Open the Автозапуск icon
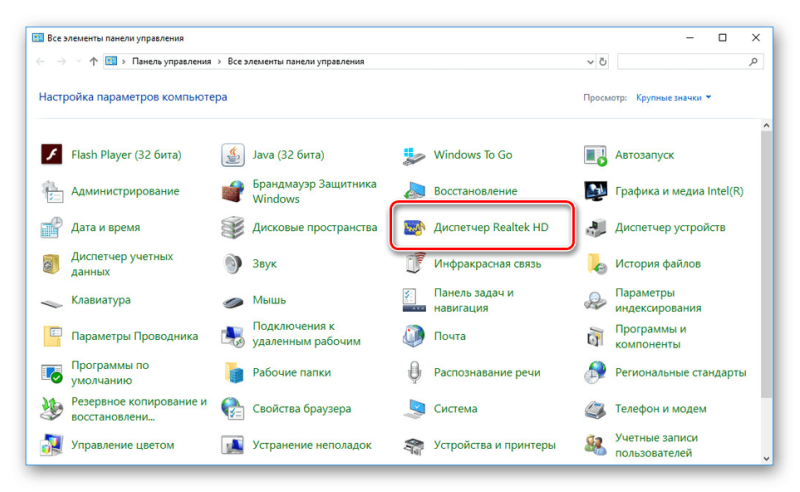This screenshot has height=492, width=800. click(x=595, y=155)
